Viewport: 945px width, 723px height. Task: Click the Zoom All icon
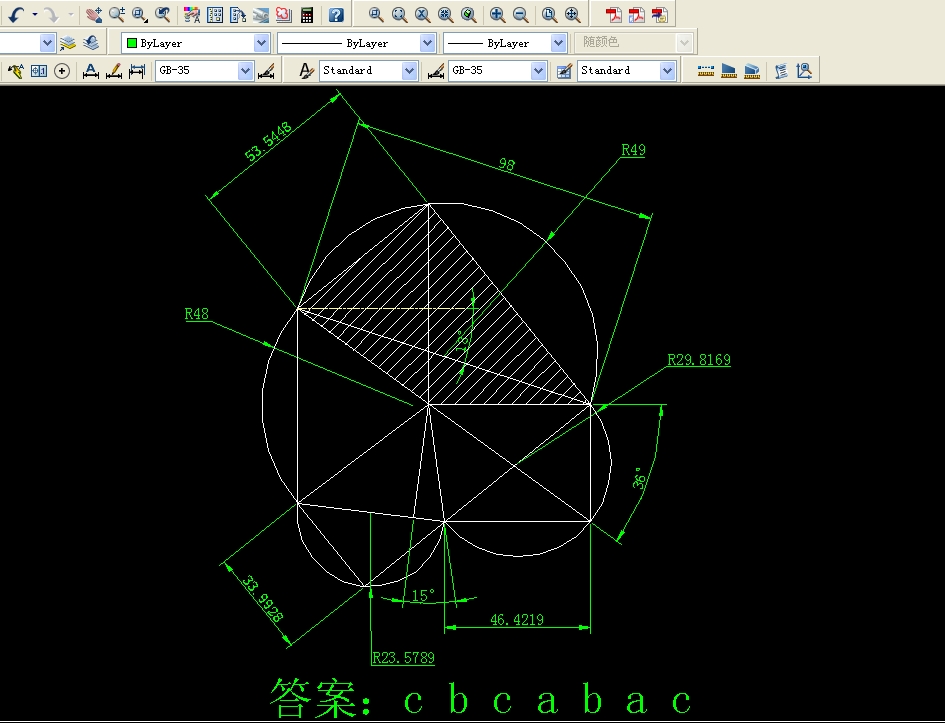(549, 14)
